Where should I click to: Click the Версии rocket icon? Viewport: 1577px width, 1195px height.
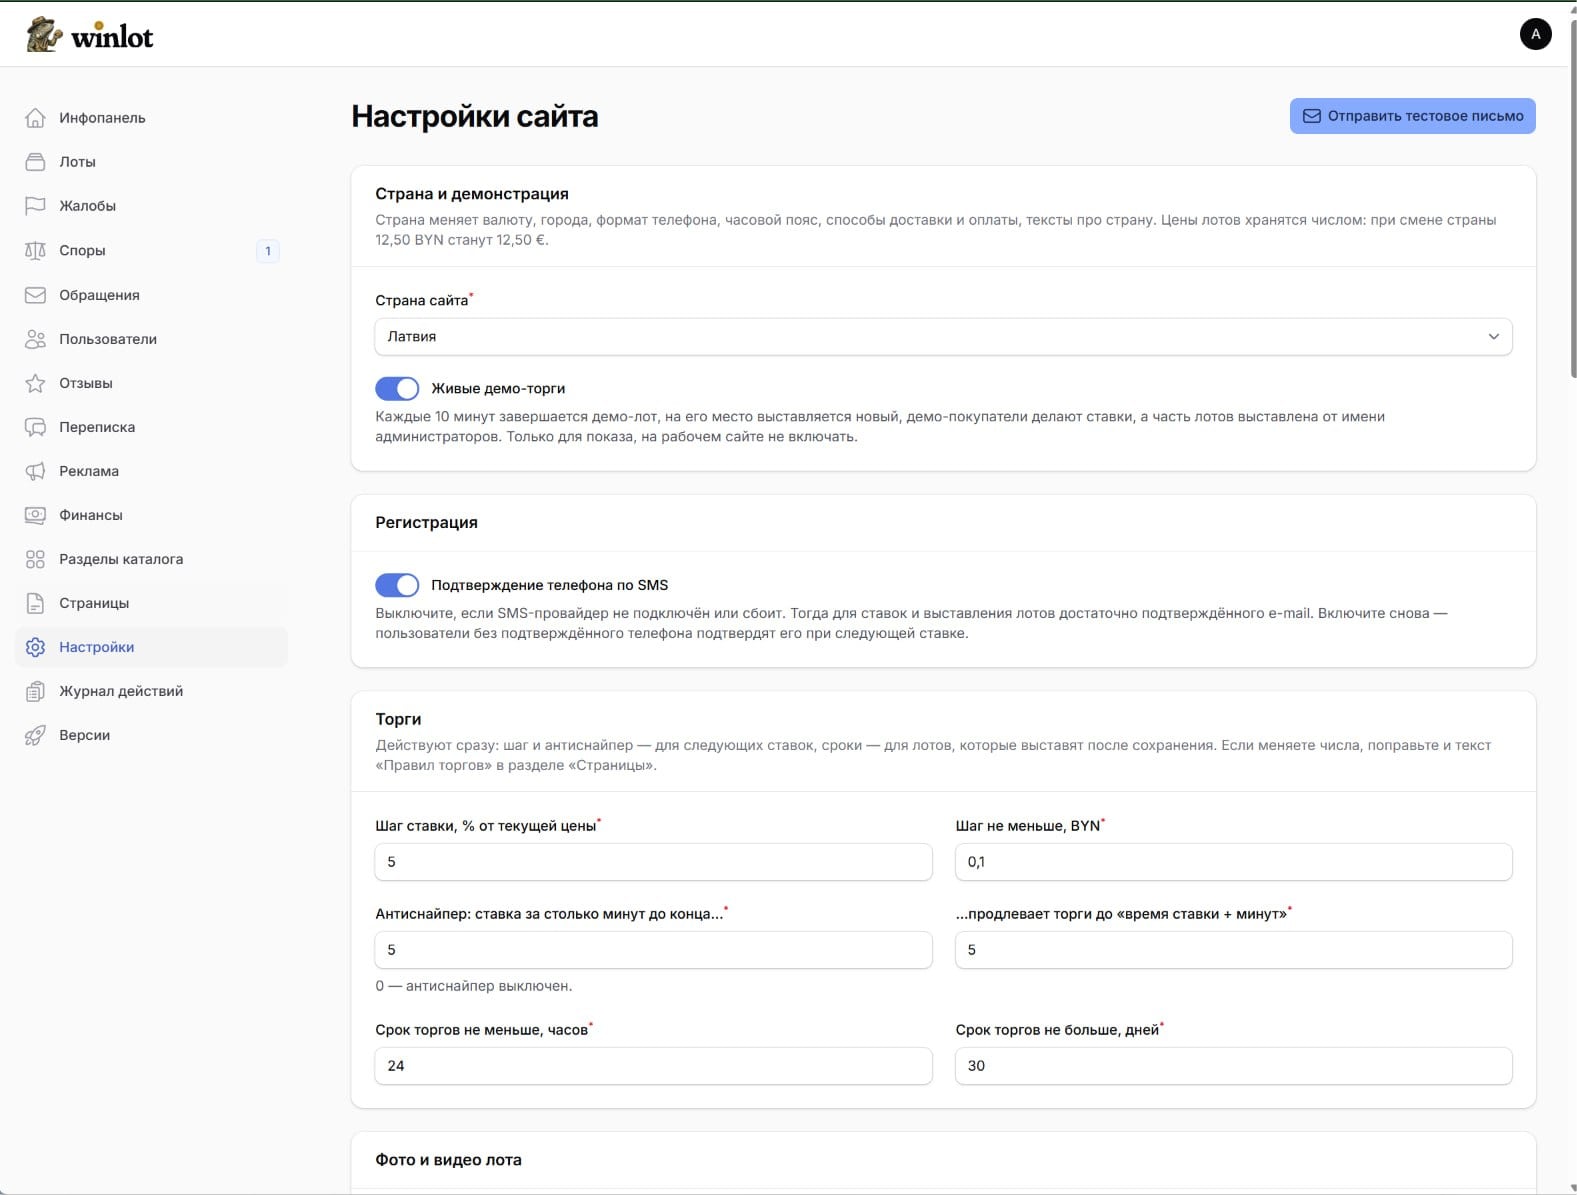click(35, 735)
